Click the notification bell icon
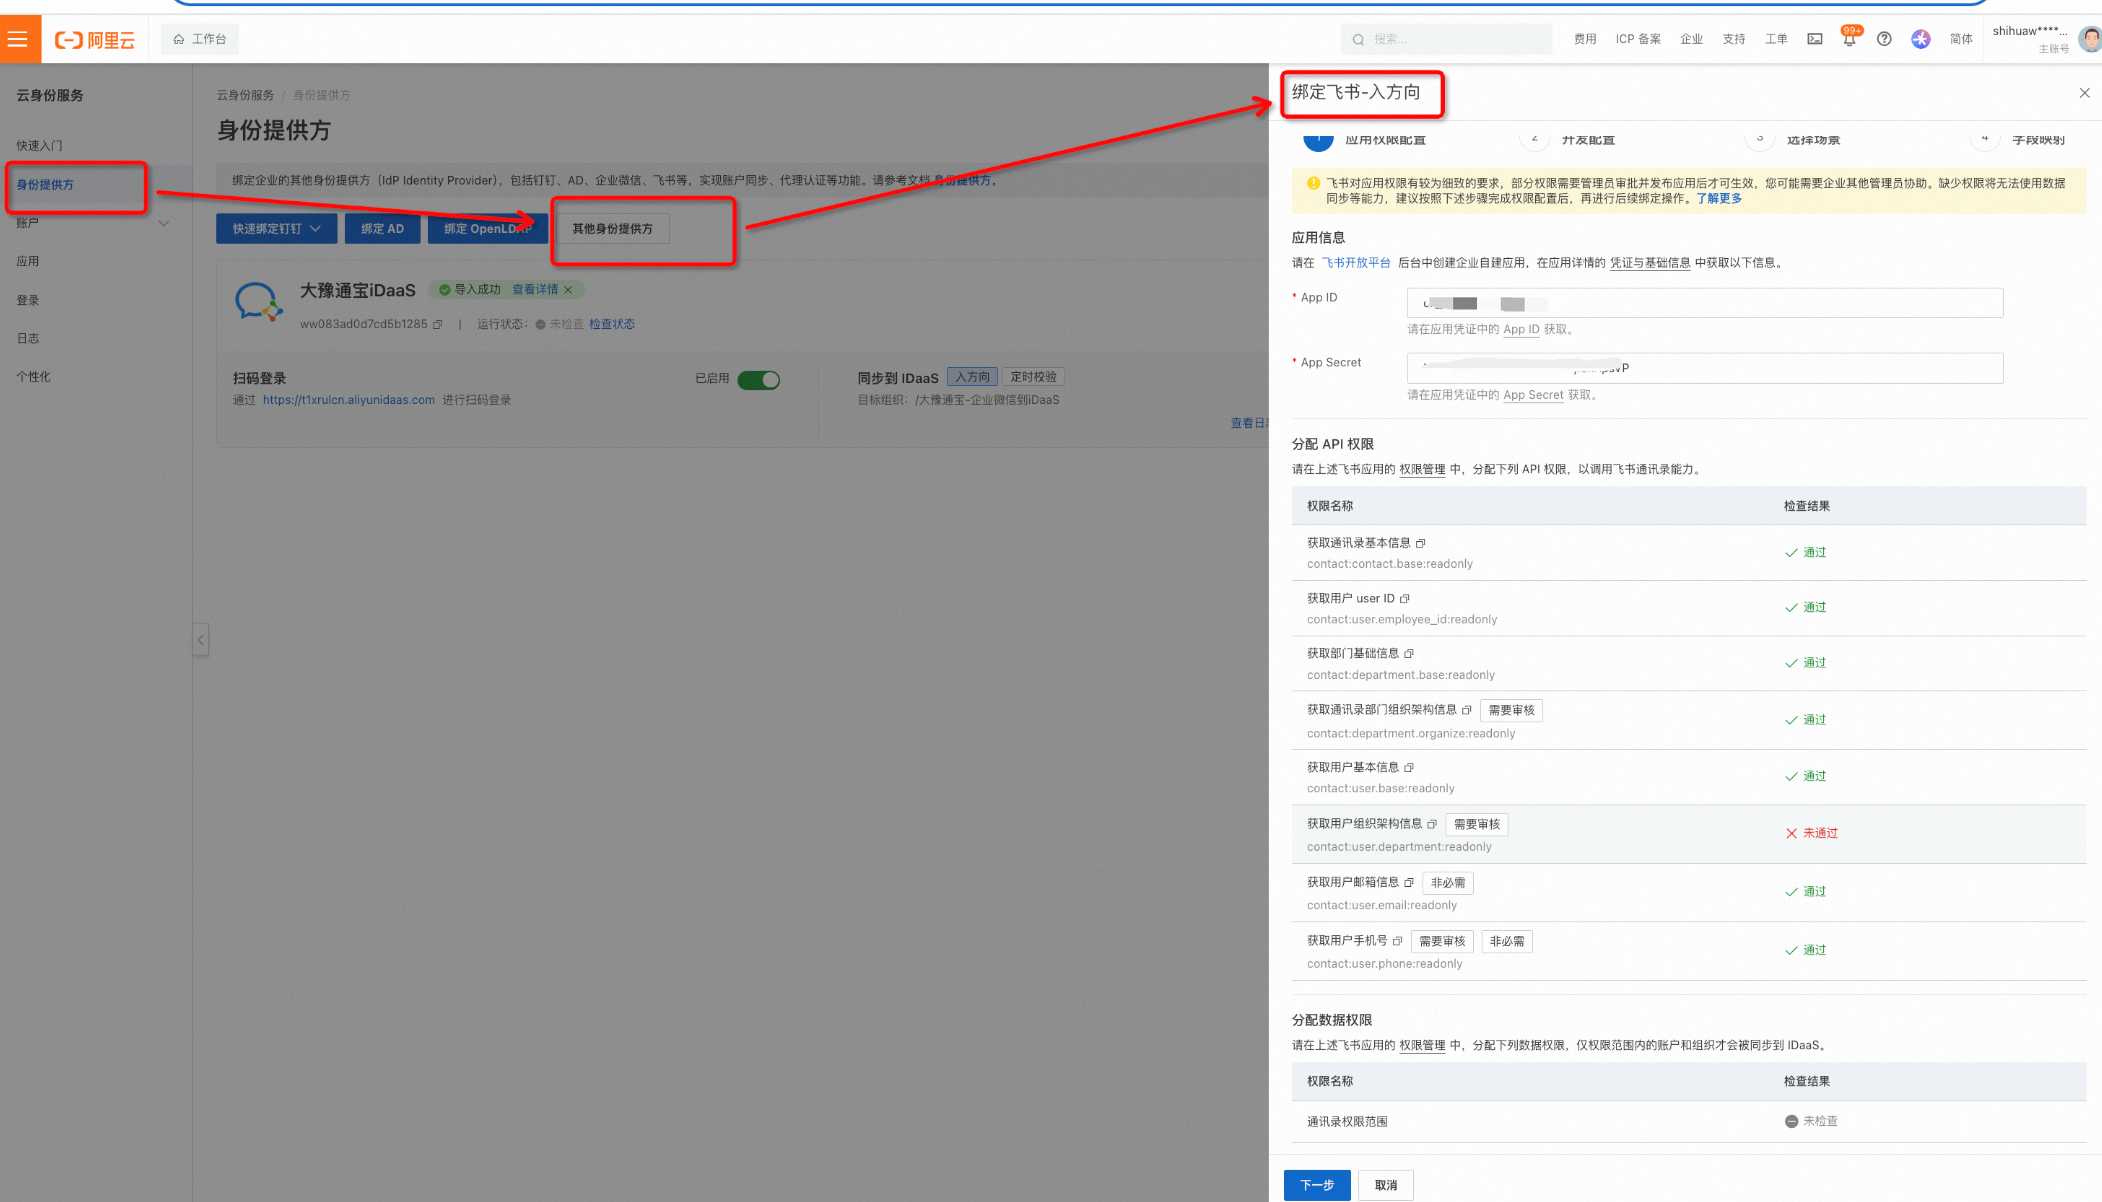The width and height of the screenshot is (2102, 1202). click(1849, 39)
